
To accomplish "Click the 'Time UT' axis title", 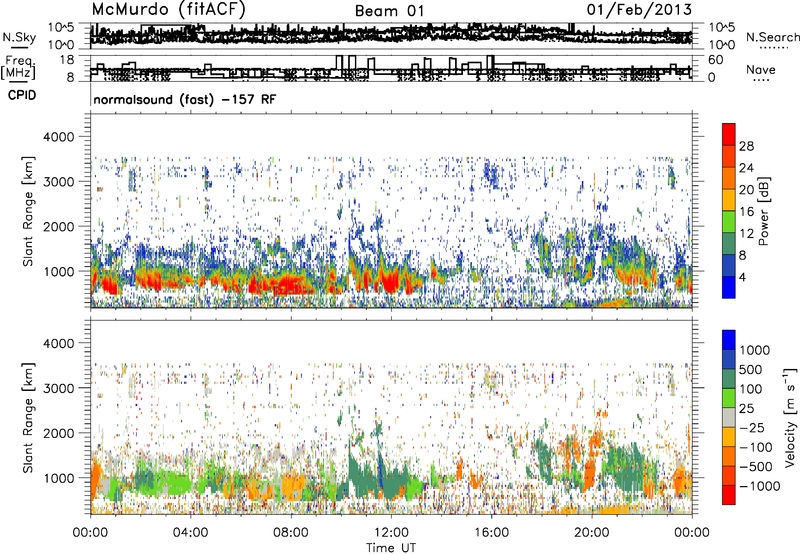I will tap(391, 548).
